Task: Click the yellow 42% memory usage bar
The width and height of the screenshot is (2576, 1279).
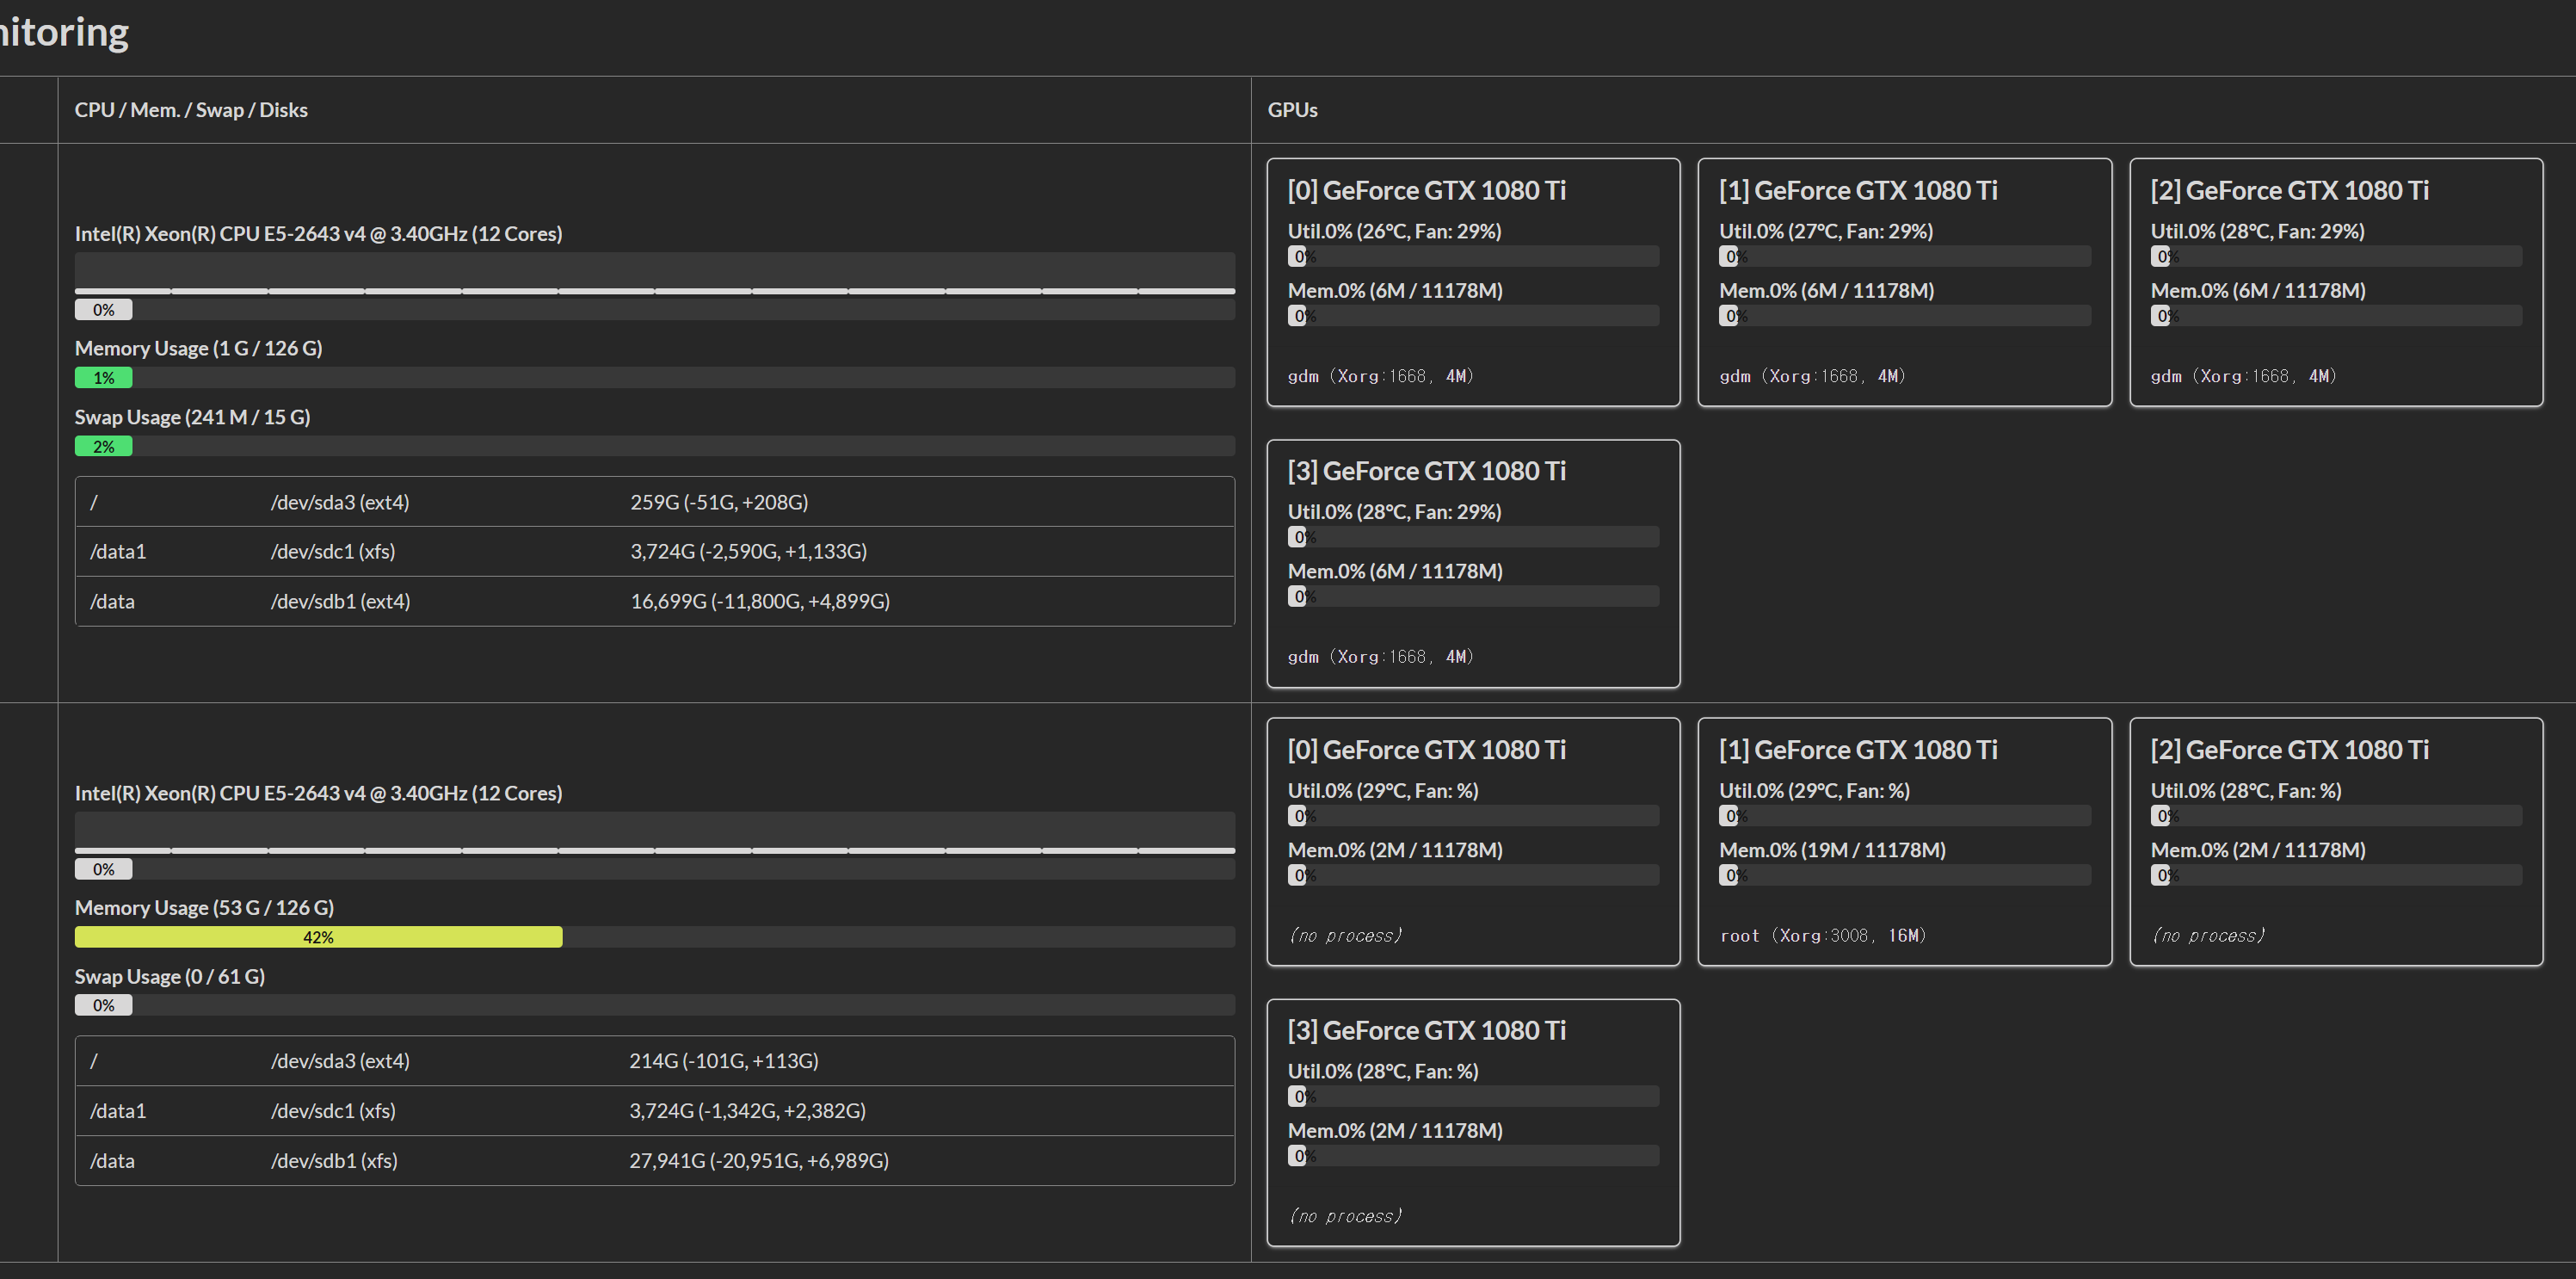Action: 318,937
